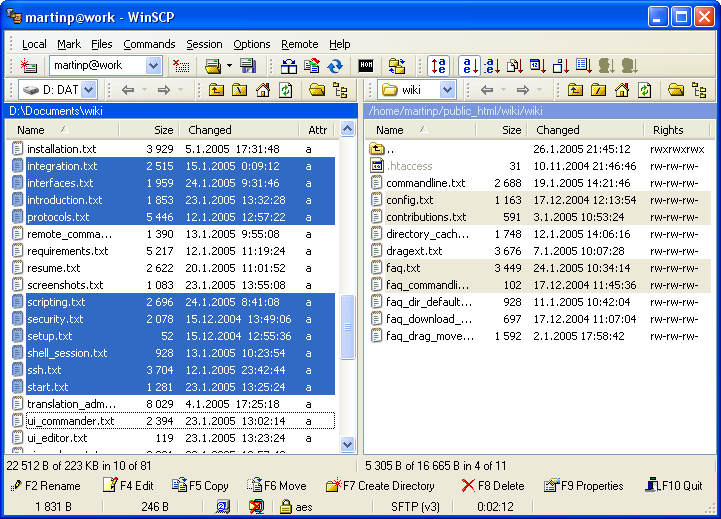
Task: Click F7 Create Directory button
Action: [380, 485]
